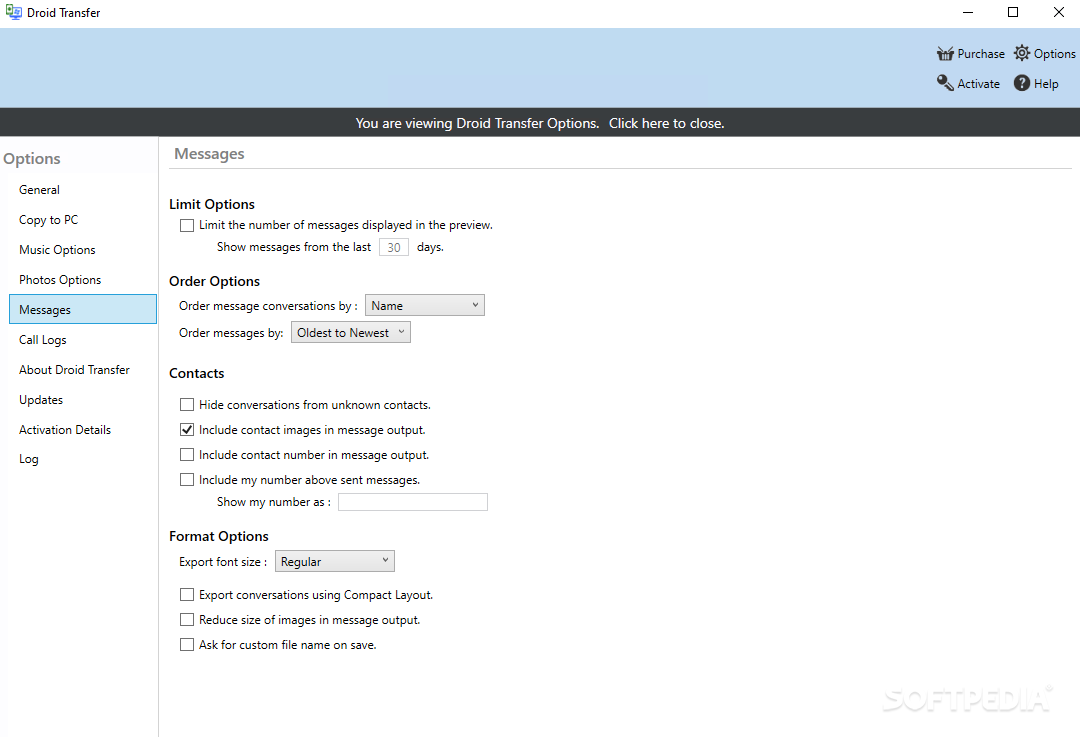
Task: Select Messages in options sidebar
Action: 83,309
